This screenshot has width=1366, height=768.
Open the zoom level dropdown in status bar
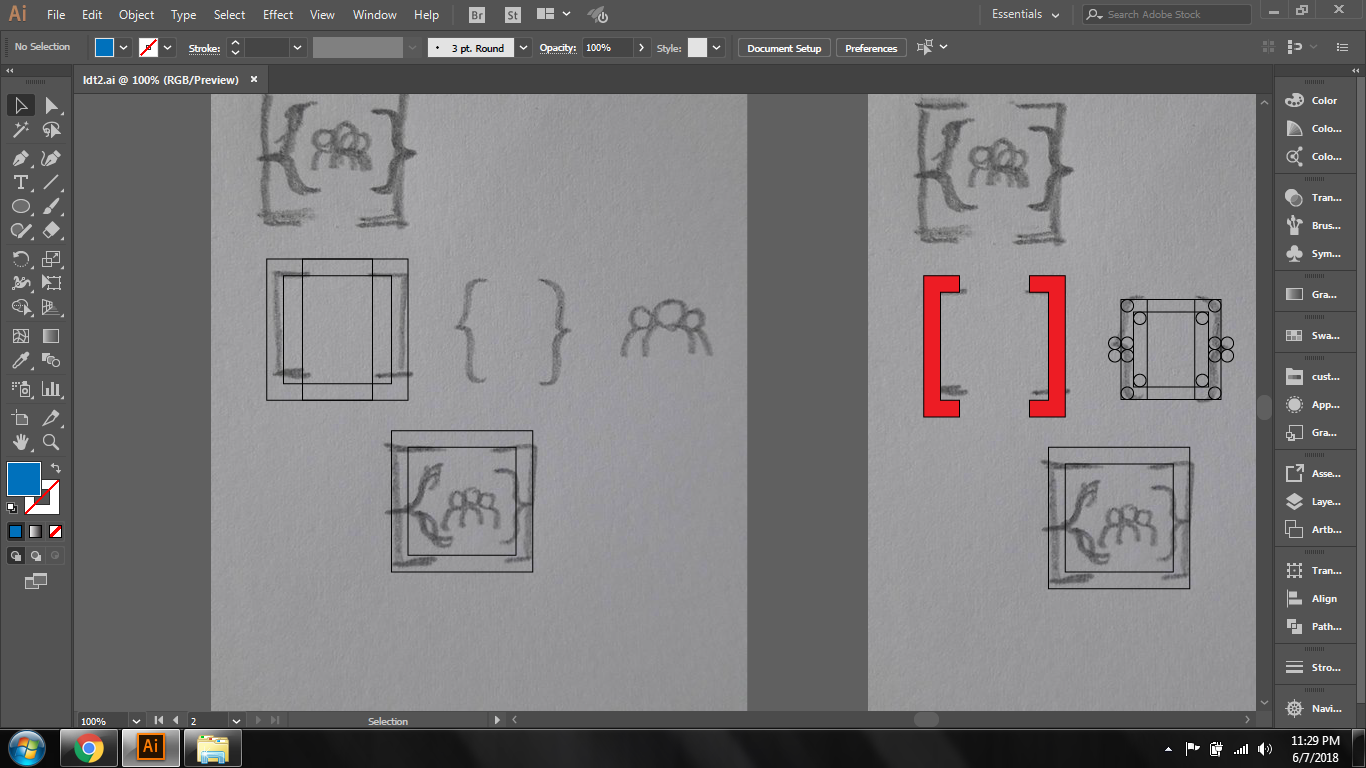[x=135, y=720]
